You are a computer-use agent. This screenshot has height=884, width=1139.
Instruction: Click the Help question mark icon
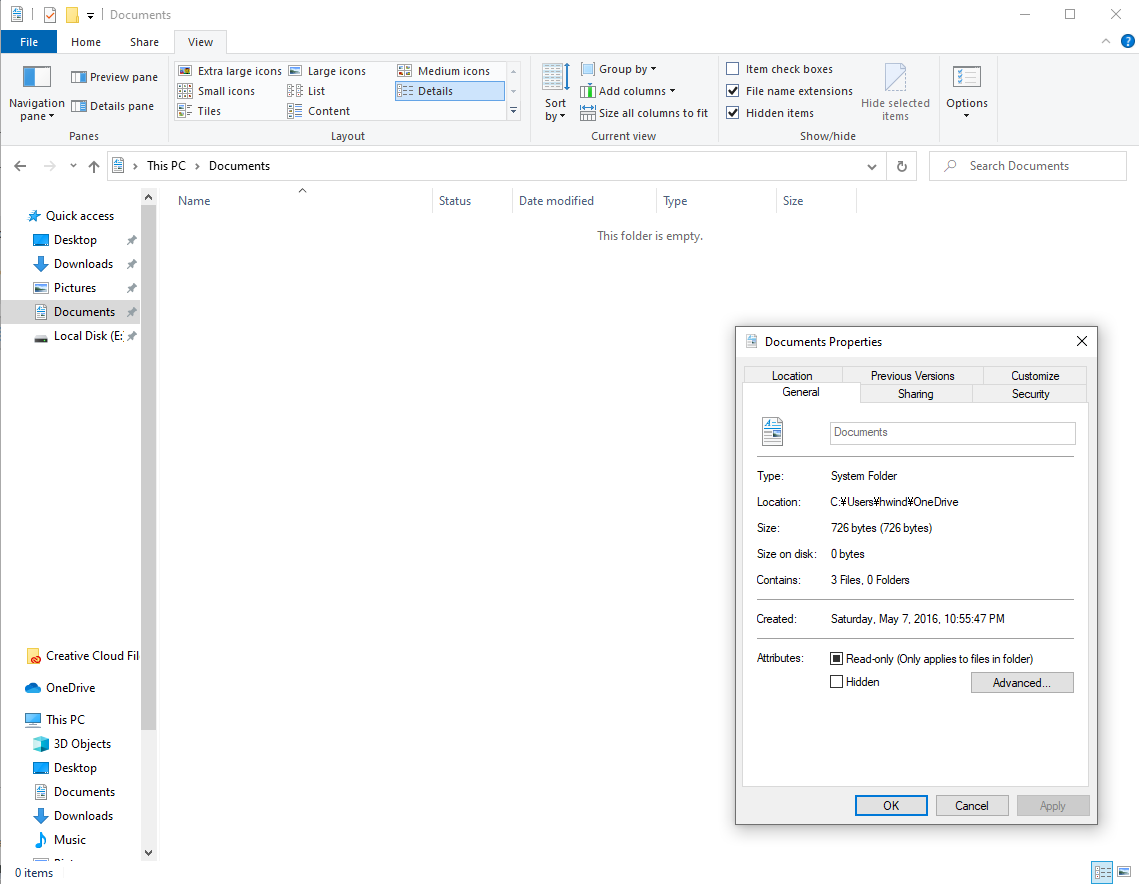click(1127, 42)
